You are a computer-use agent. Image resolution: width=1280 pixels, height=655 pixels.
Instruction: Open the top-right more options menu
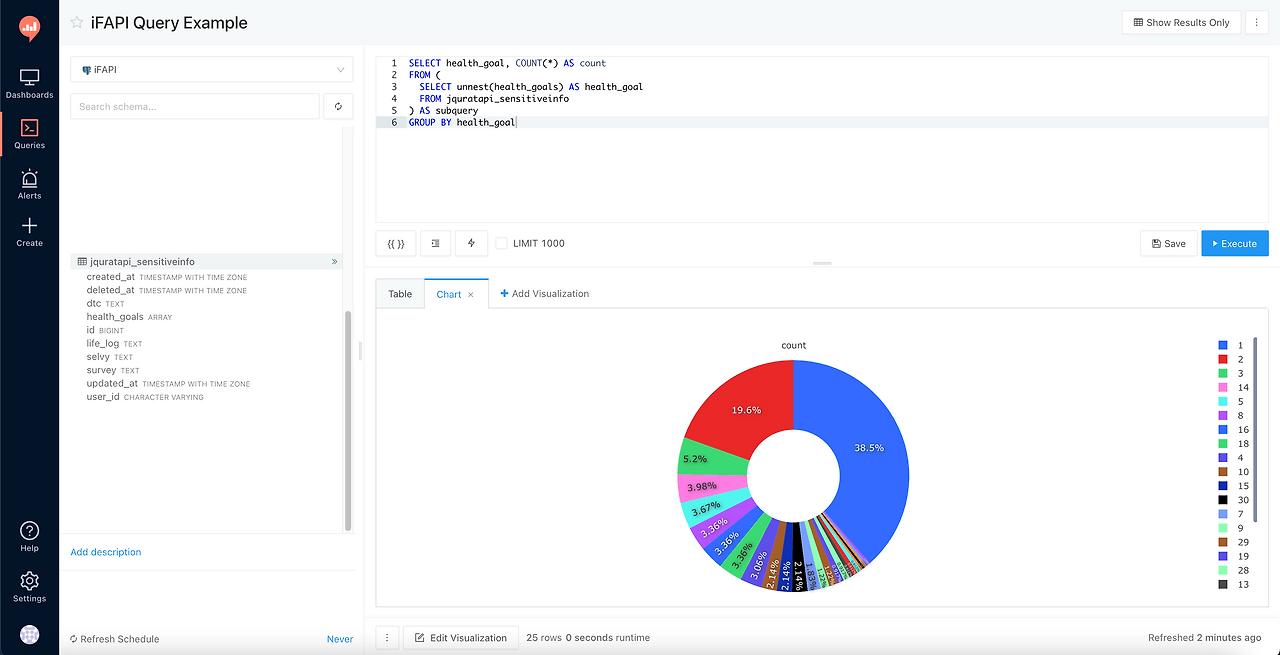[1257, 22]
